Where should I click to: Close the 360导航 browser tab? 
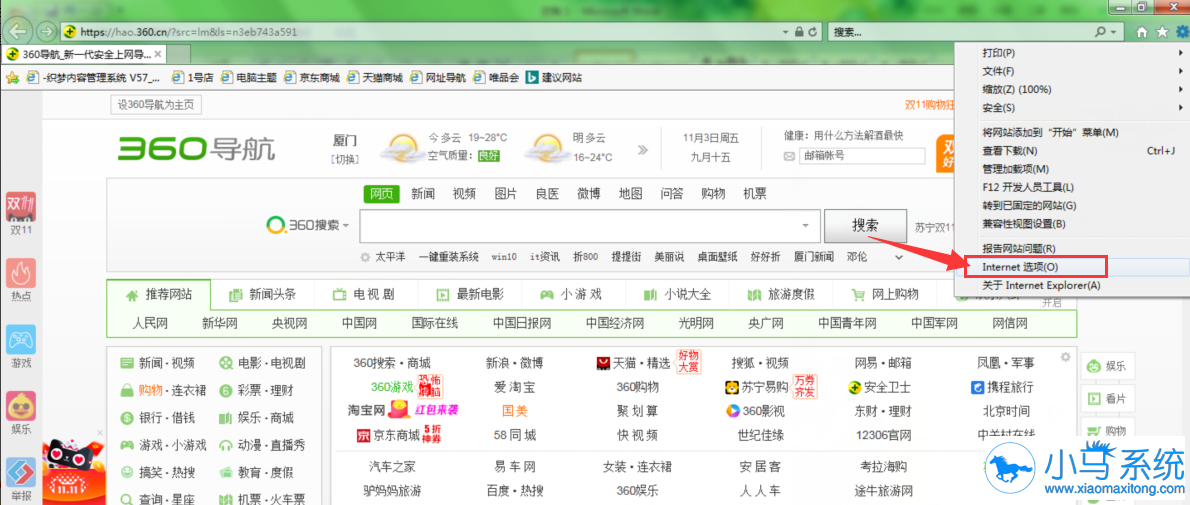point(158,55)
